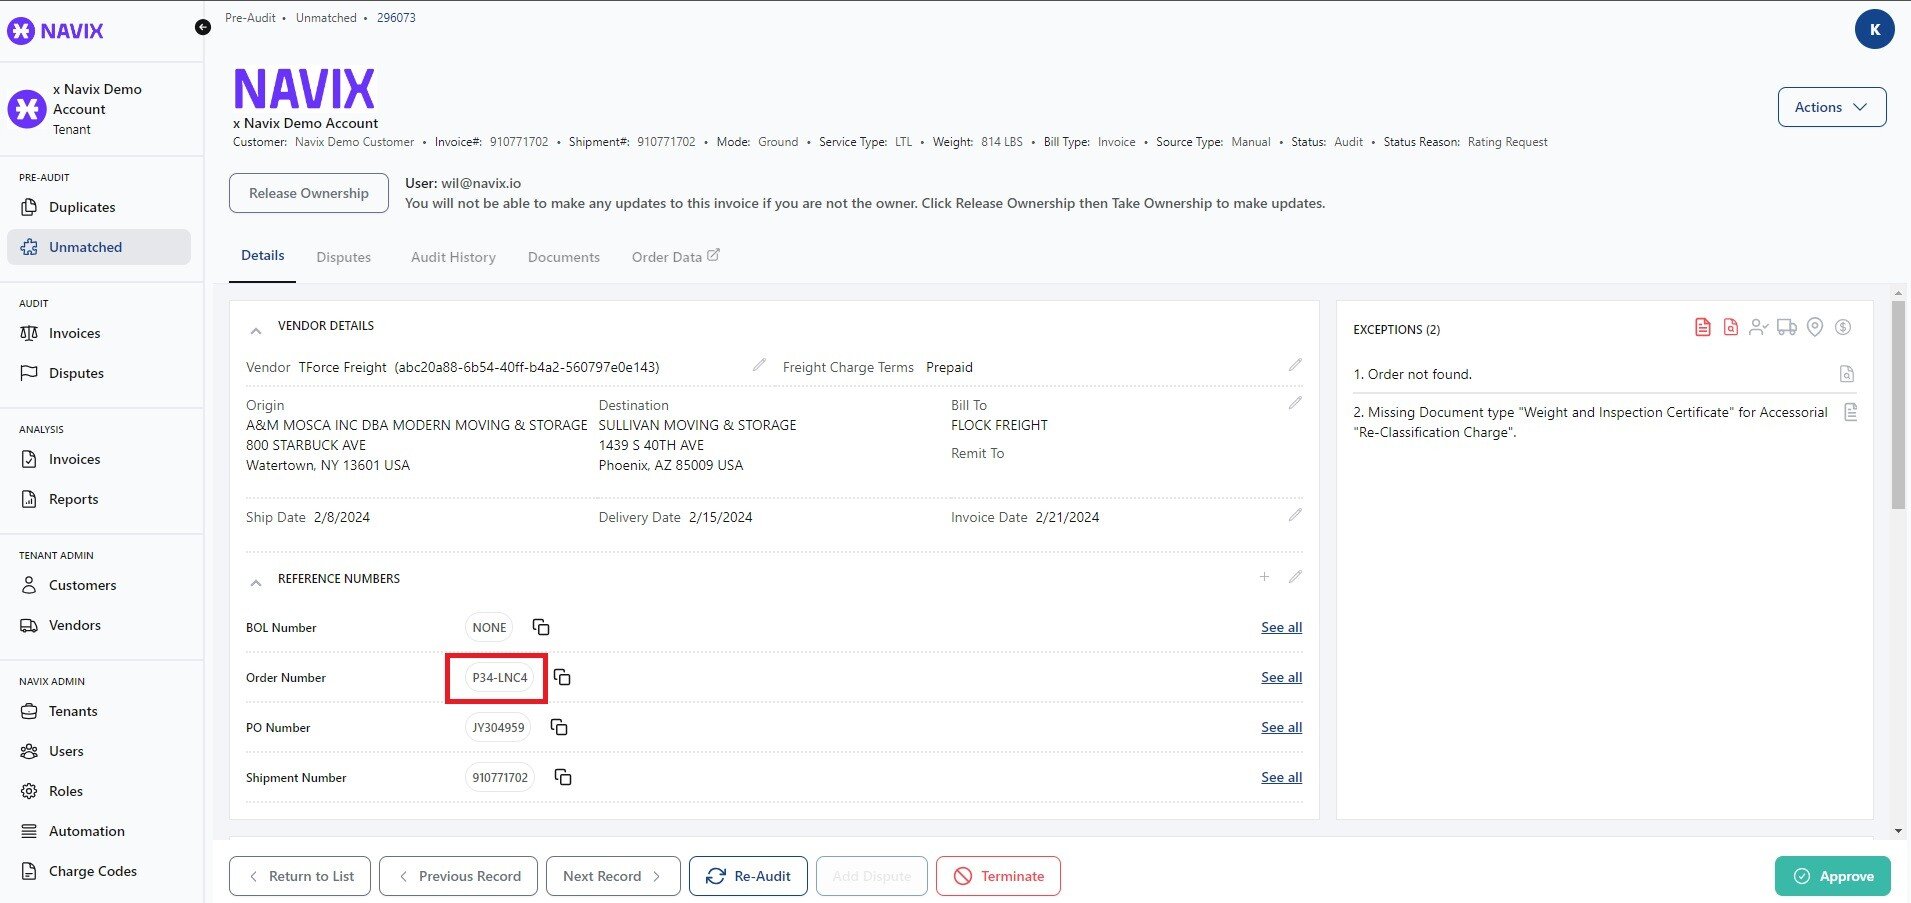Screen dimensions: 1911x903
Task: Click the document icon beside Missing Document exception
Action: (x=1850, y=412)
